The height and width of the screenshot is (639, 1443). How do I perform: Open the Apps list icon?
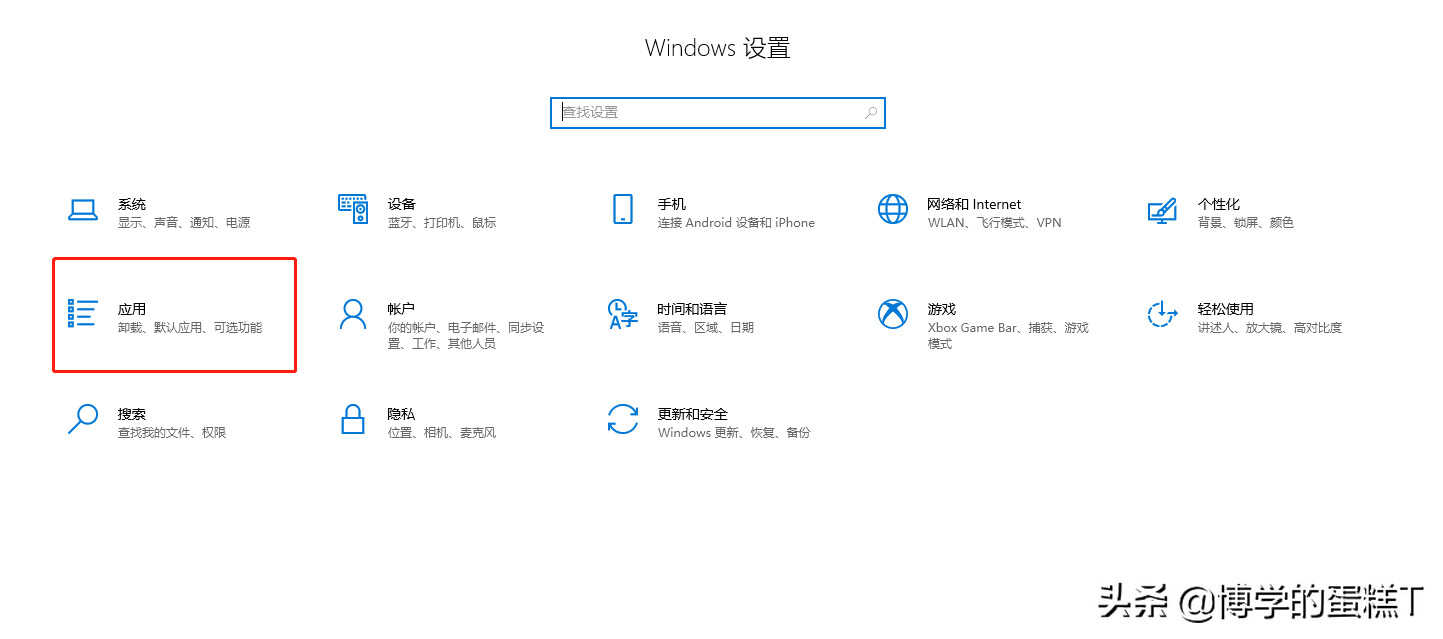83,313
